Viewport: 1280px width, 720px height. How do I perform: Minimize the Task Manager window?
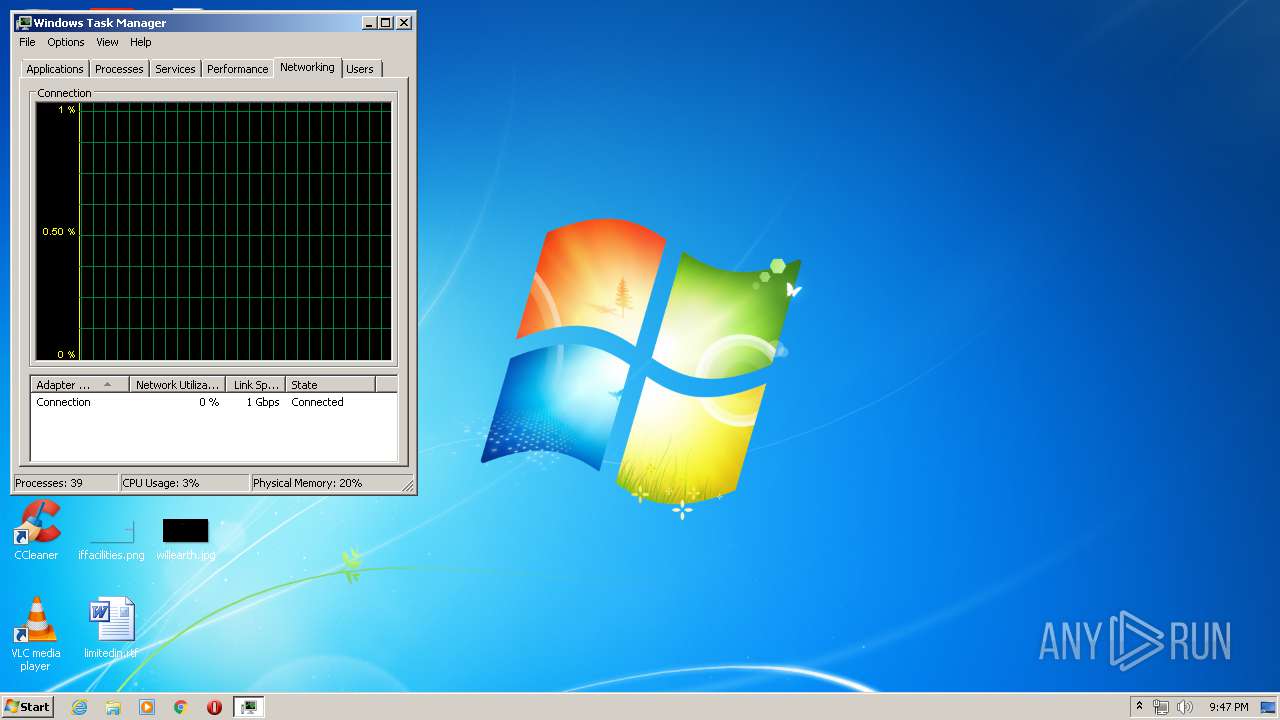[x=369, y=22]
